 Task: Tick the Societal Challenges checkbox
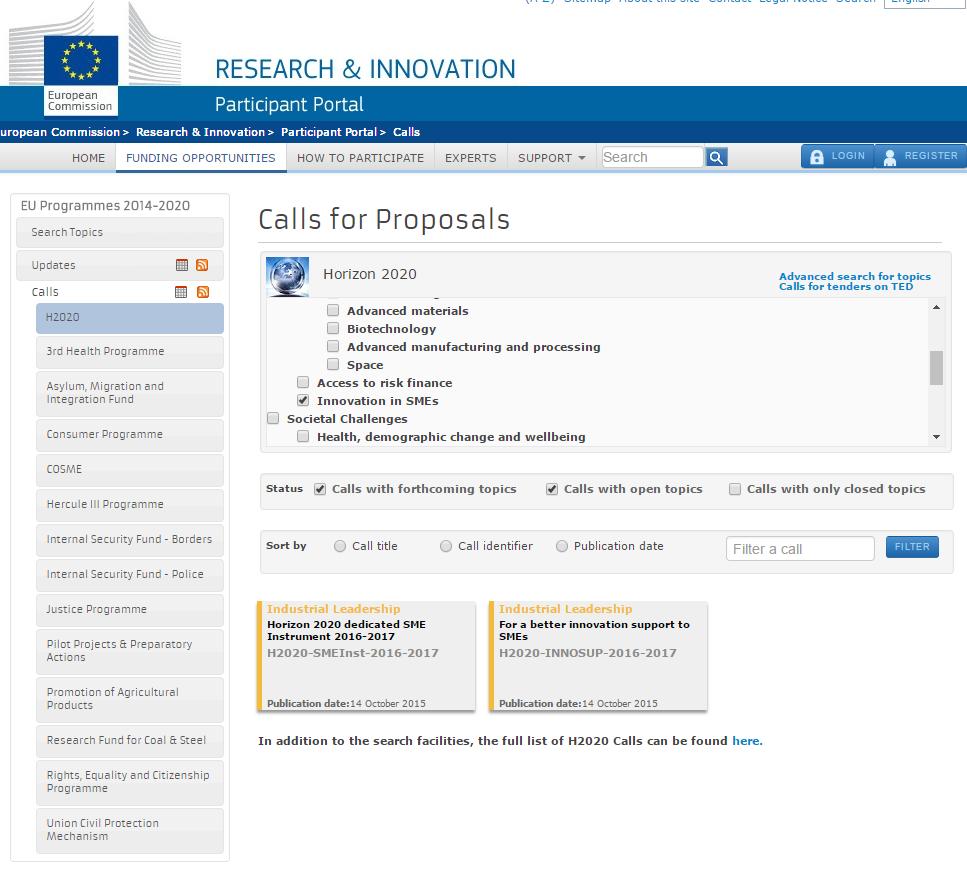point(273,418)
